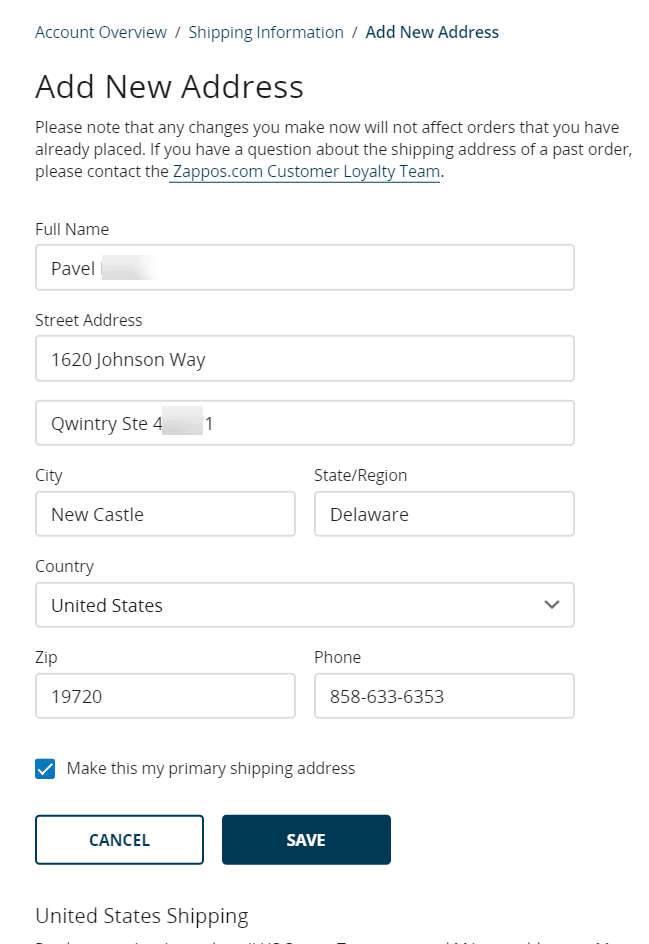Image resolution: width=649 pixels, height=944 pixels.
Task: Click the second street address line with Qwintry Ste
Action: click(x=305, y=422)
